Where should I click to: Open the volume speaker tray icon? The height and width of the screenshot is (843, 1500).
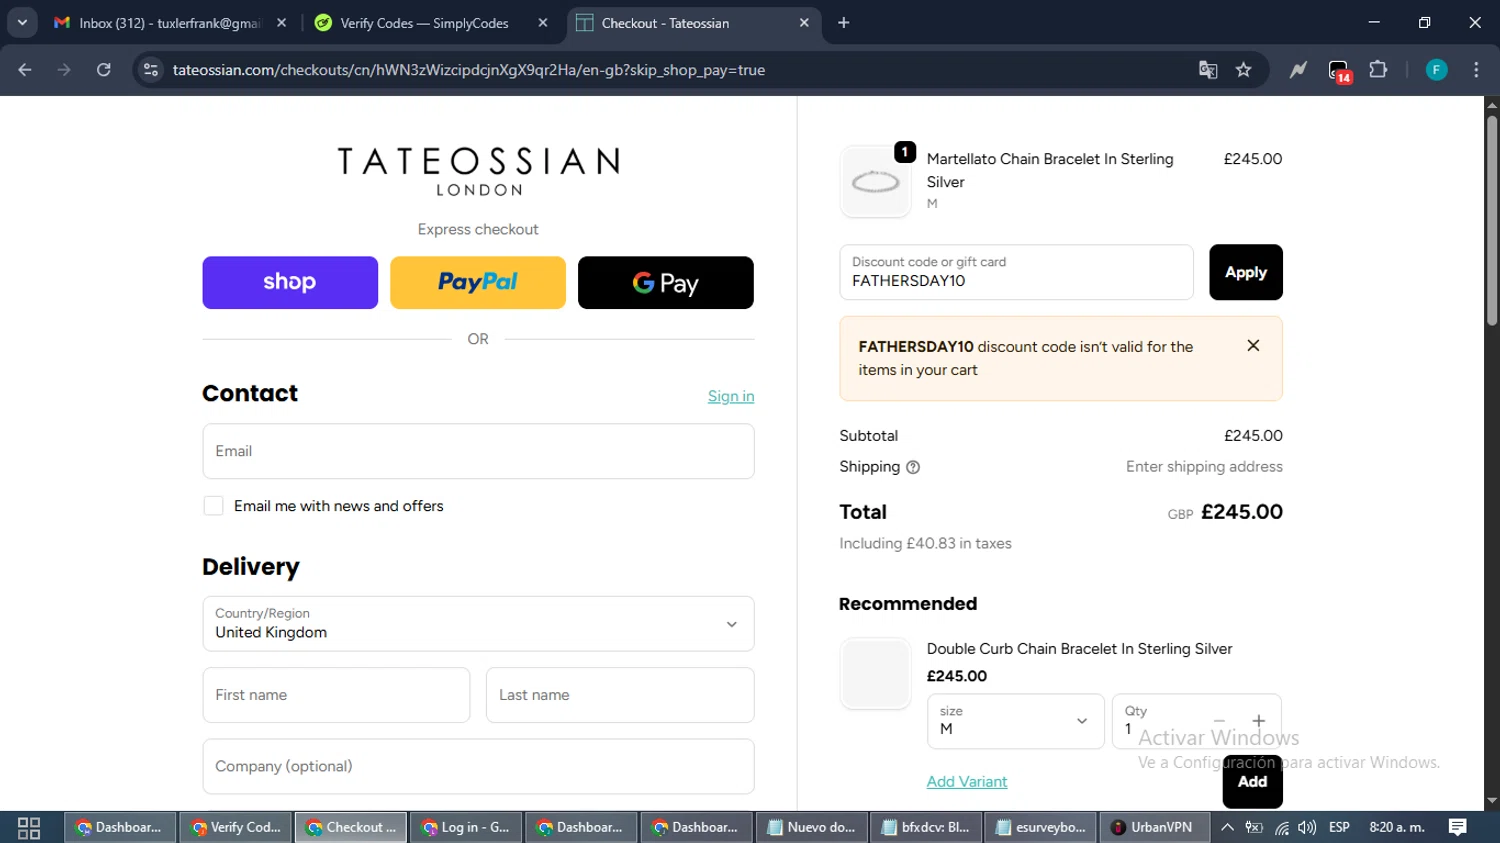point(1307,828)
